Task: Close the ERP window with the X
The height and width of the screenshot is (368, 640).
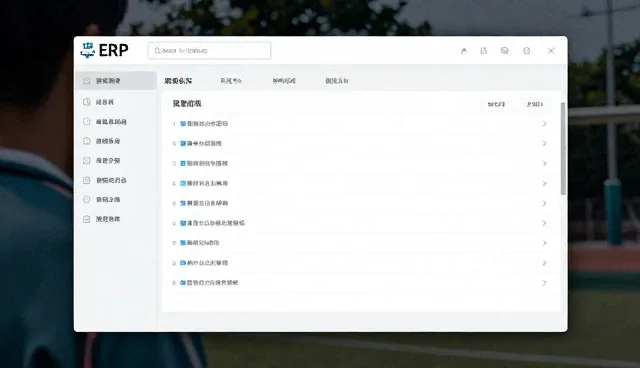Action: coord(551,51)
